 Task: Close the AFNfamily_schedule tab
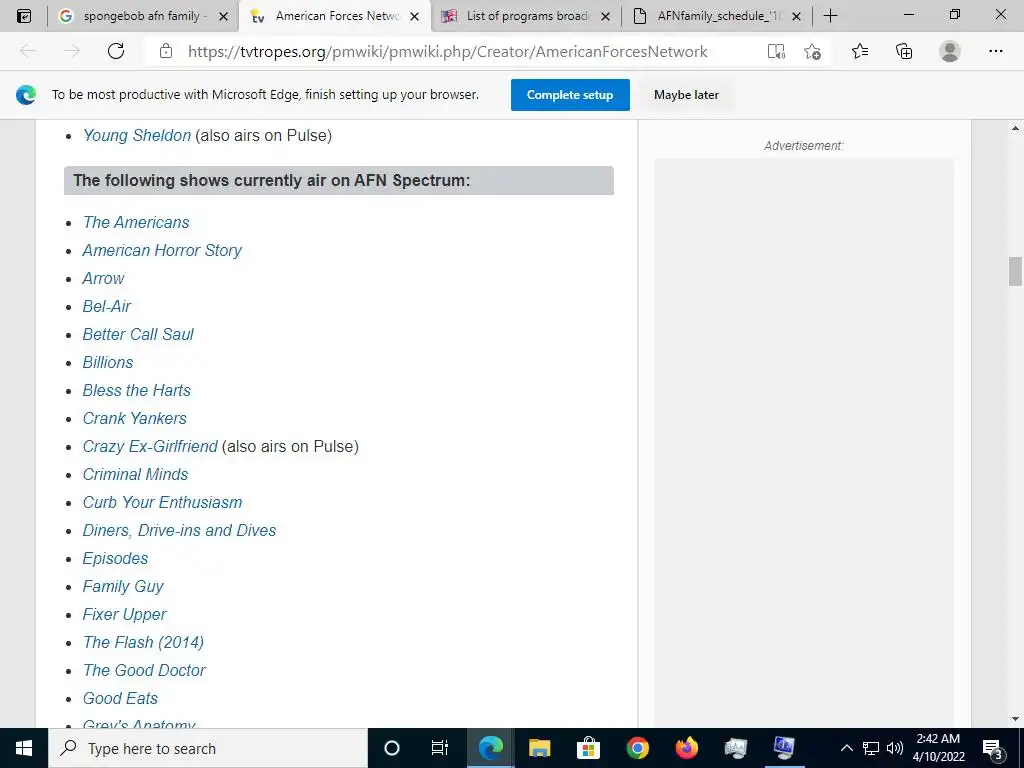(x=796, y=16)
